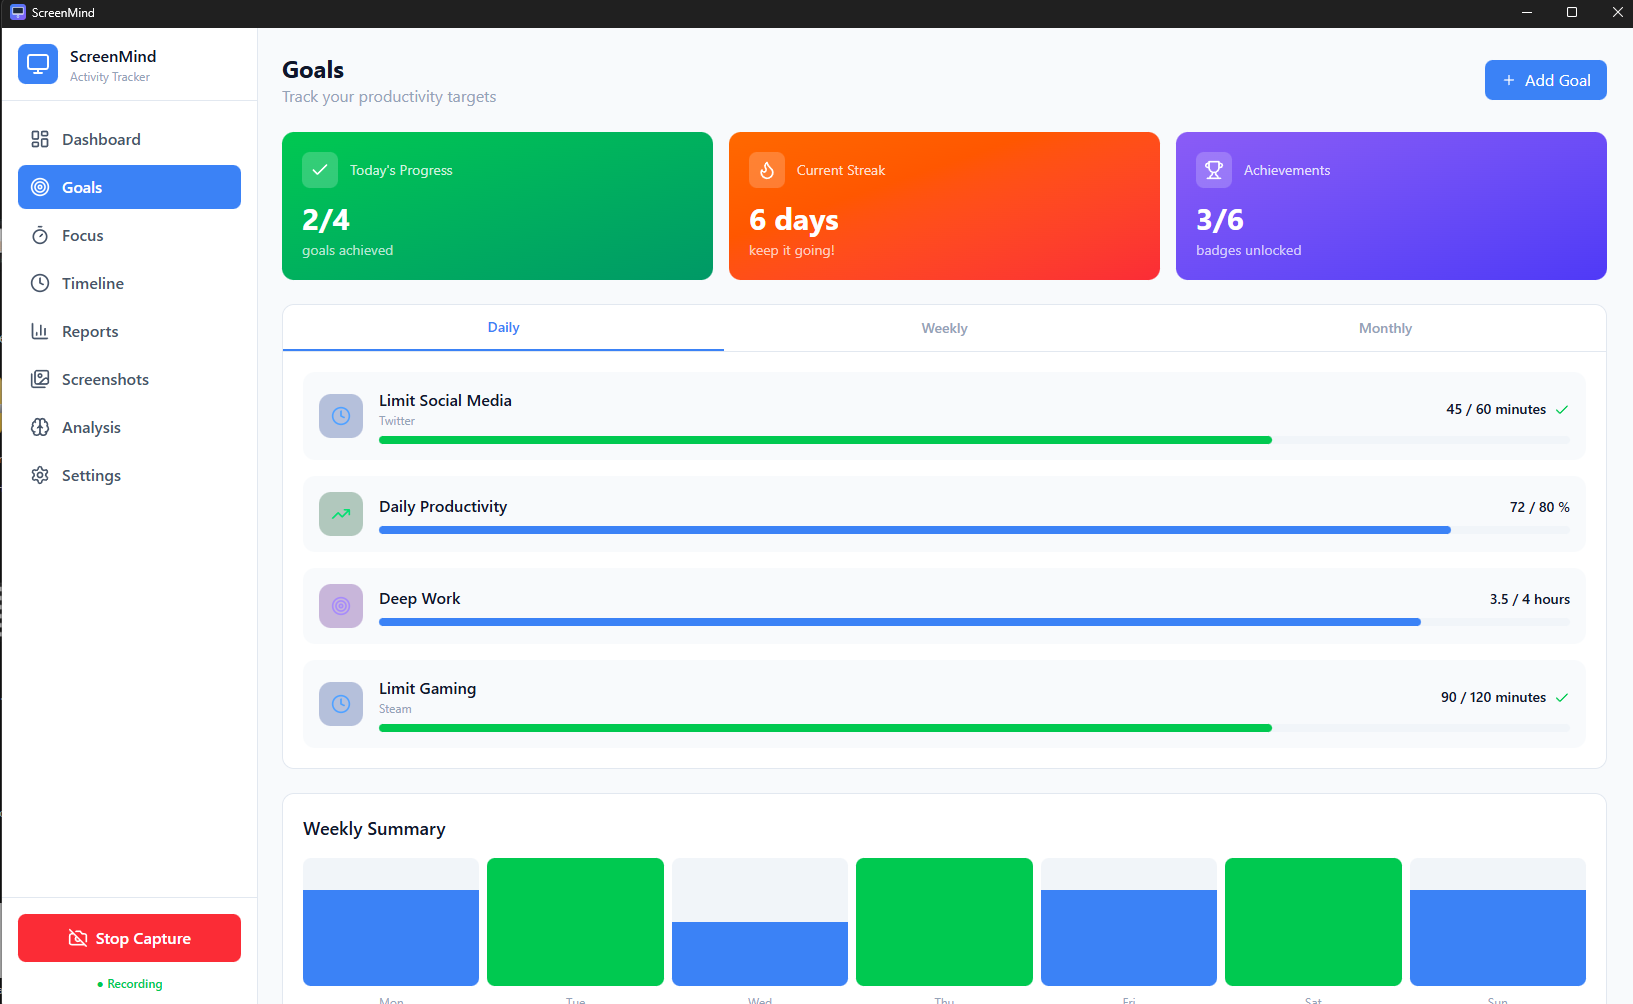Open the Dashboard from the sidebar

coord(100,139)
